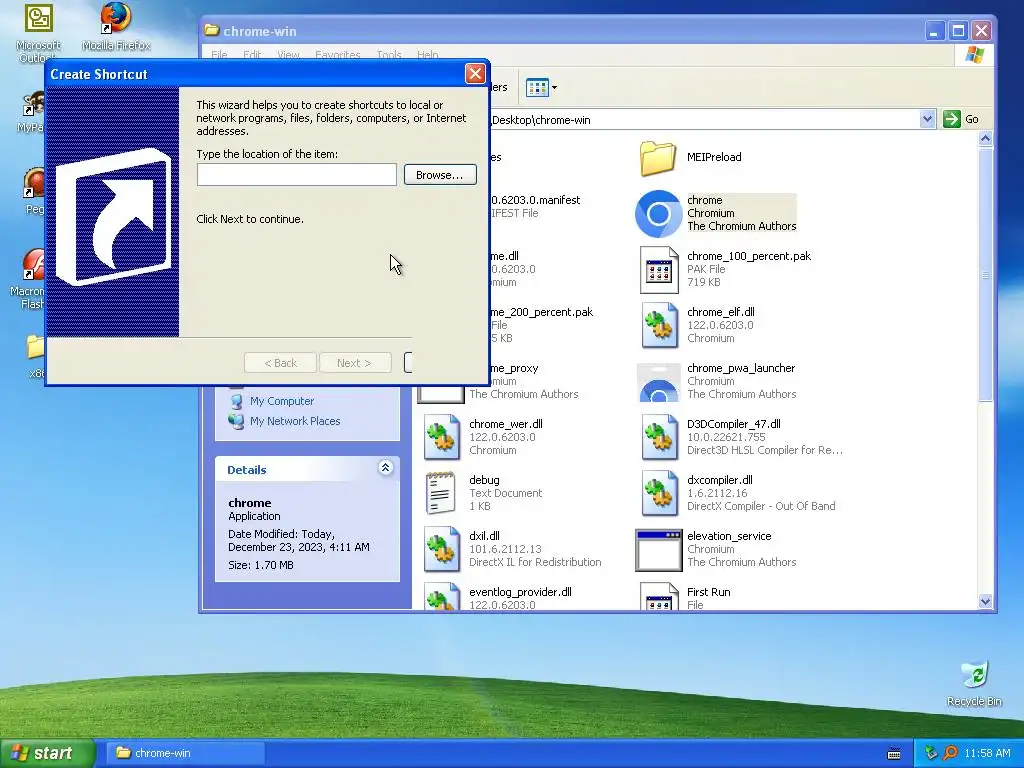1024x768 pixels.
Task: Open the address bar dropdown arrow
Action: pos(927,119)
